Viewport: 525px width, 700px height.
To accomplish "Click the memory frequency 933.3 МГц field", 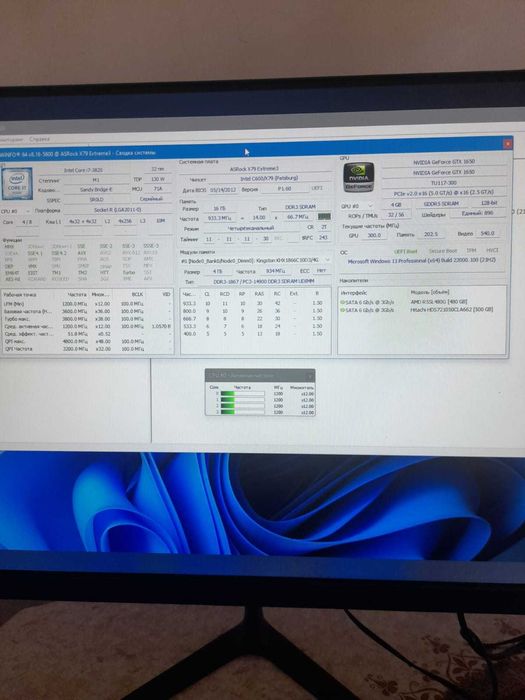I will (219, 218).
